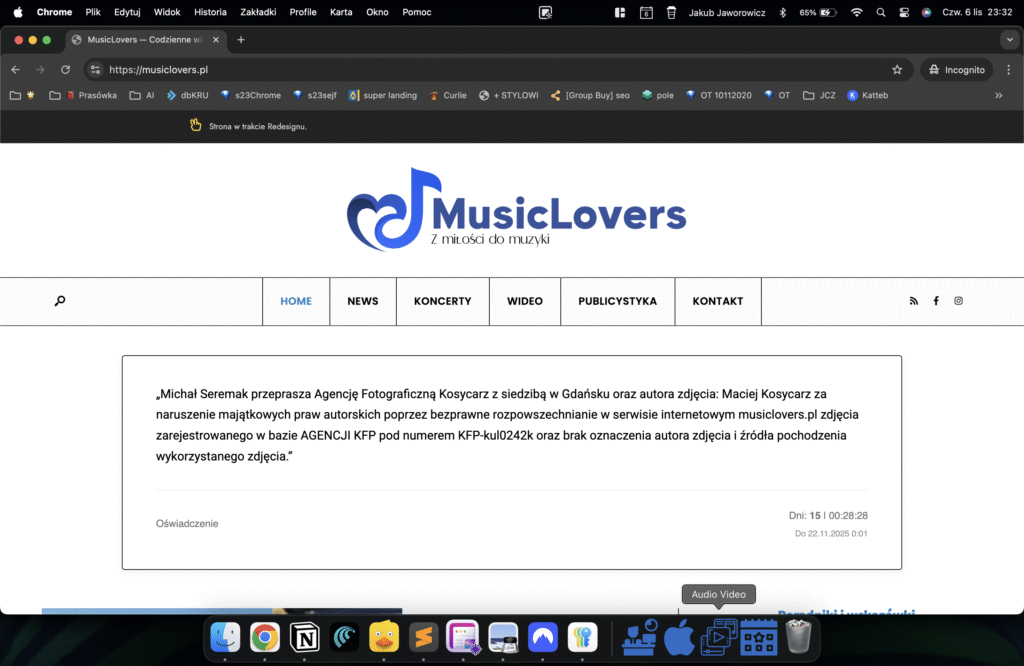Bookmark this page with the star icon
The image size is (1024, 666).
click(897, 70)
